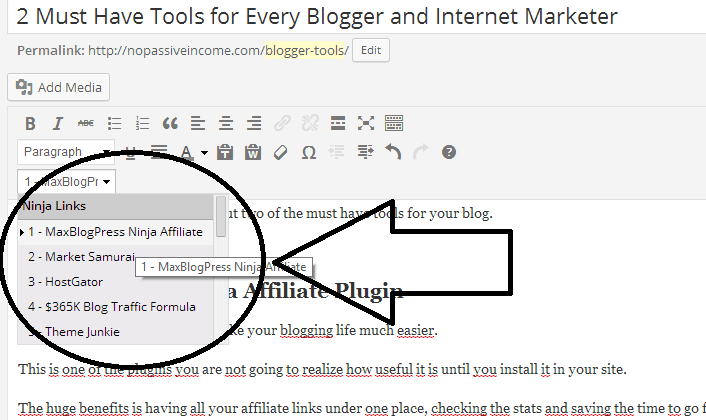
Task: Open the MaxBlogPress Ninja Links dropdown
Action: [x=67, y=181]
